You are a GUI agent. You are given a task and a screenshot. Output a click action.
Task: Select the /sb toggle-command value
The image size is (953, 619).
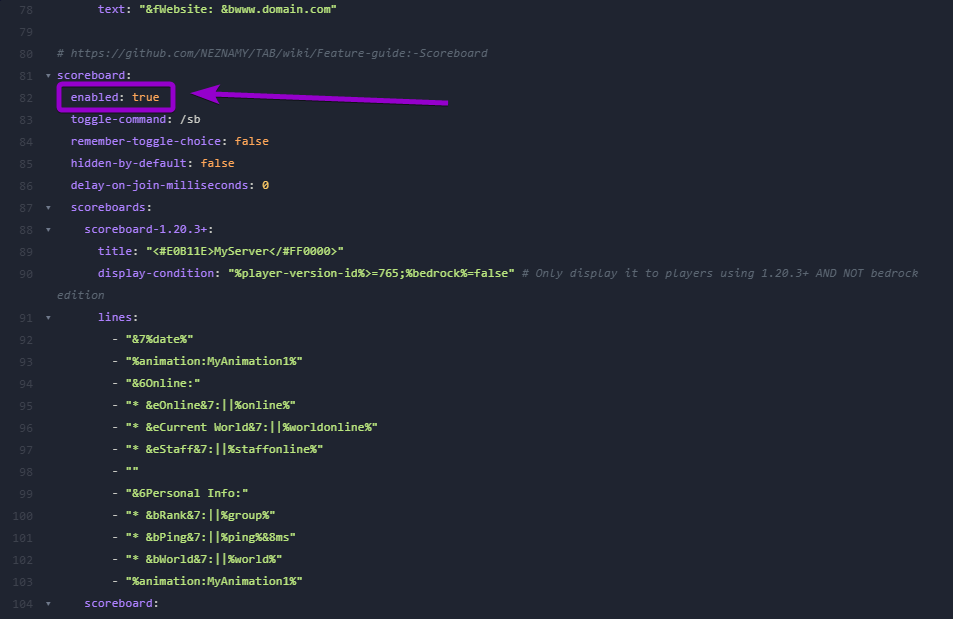tap(189, 119)
